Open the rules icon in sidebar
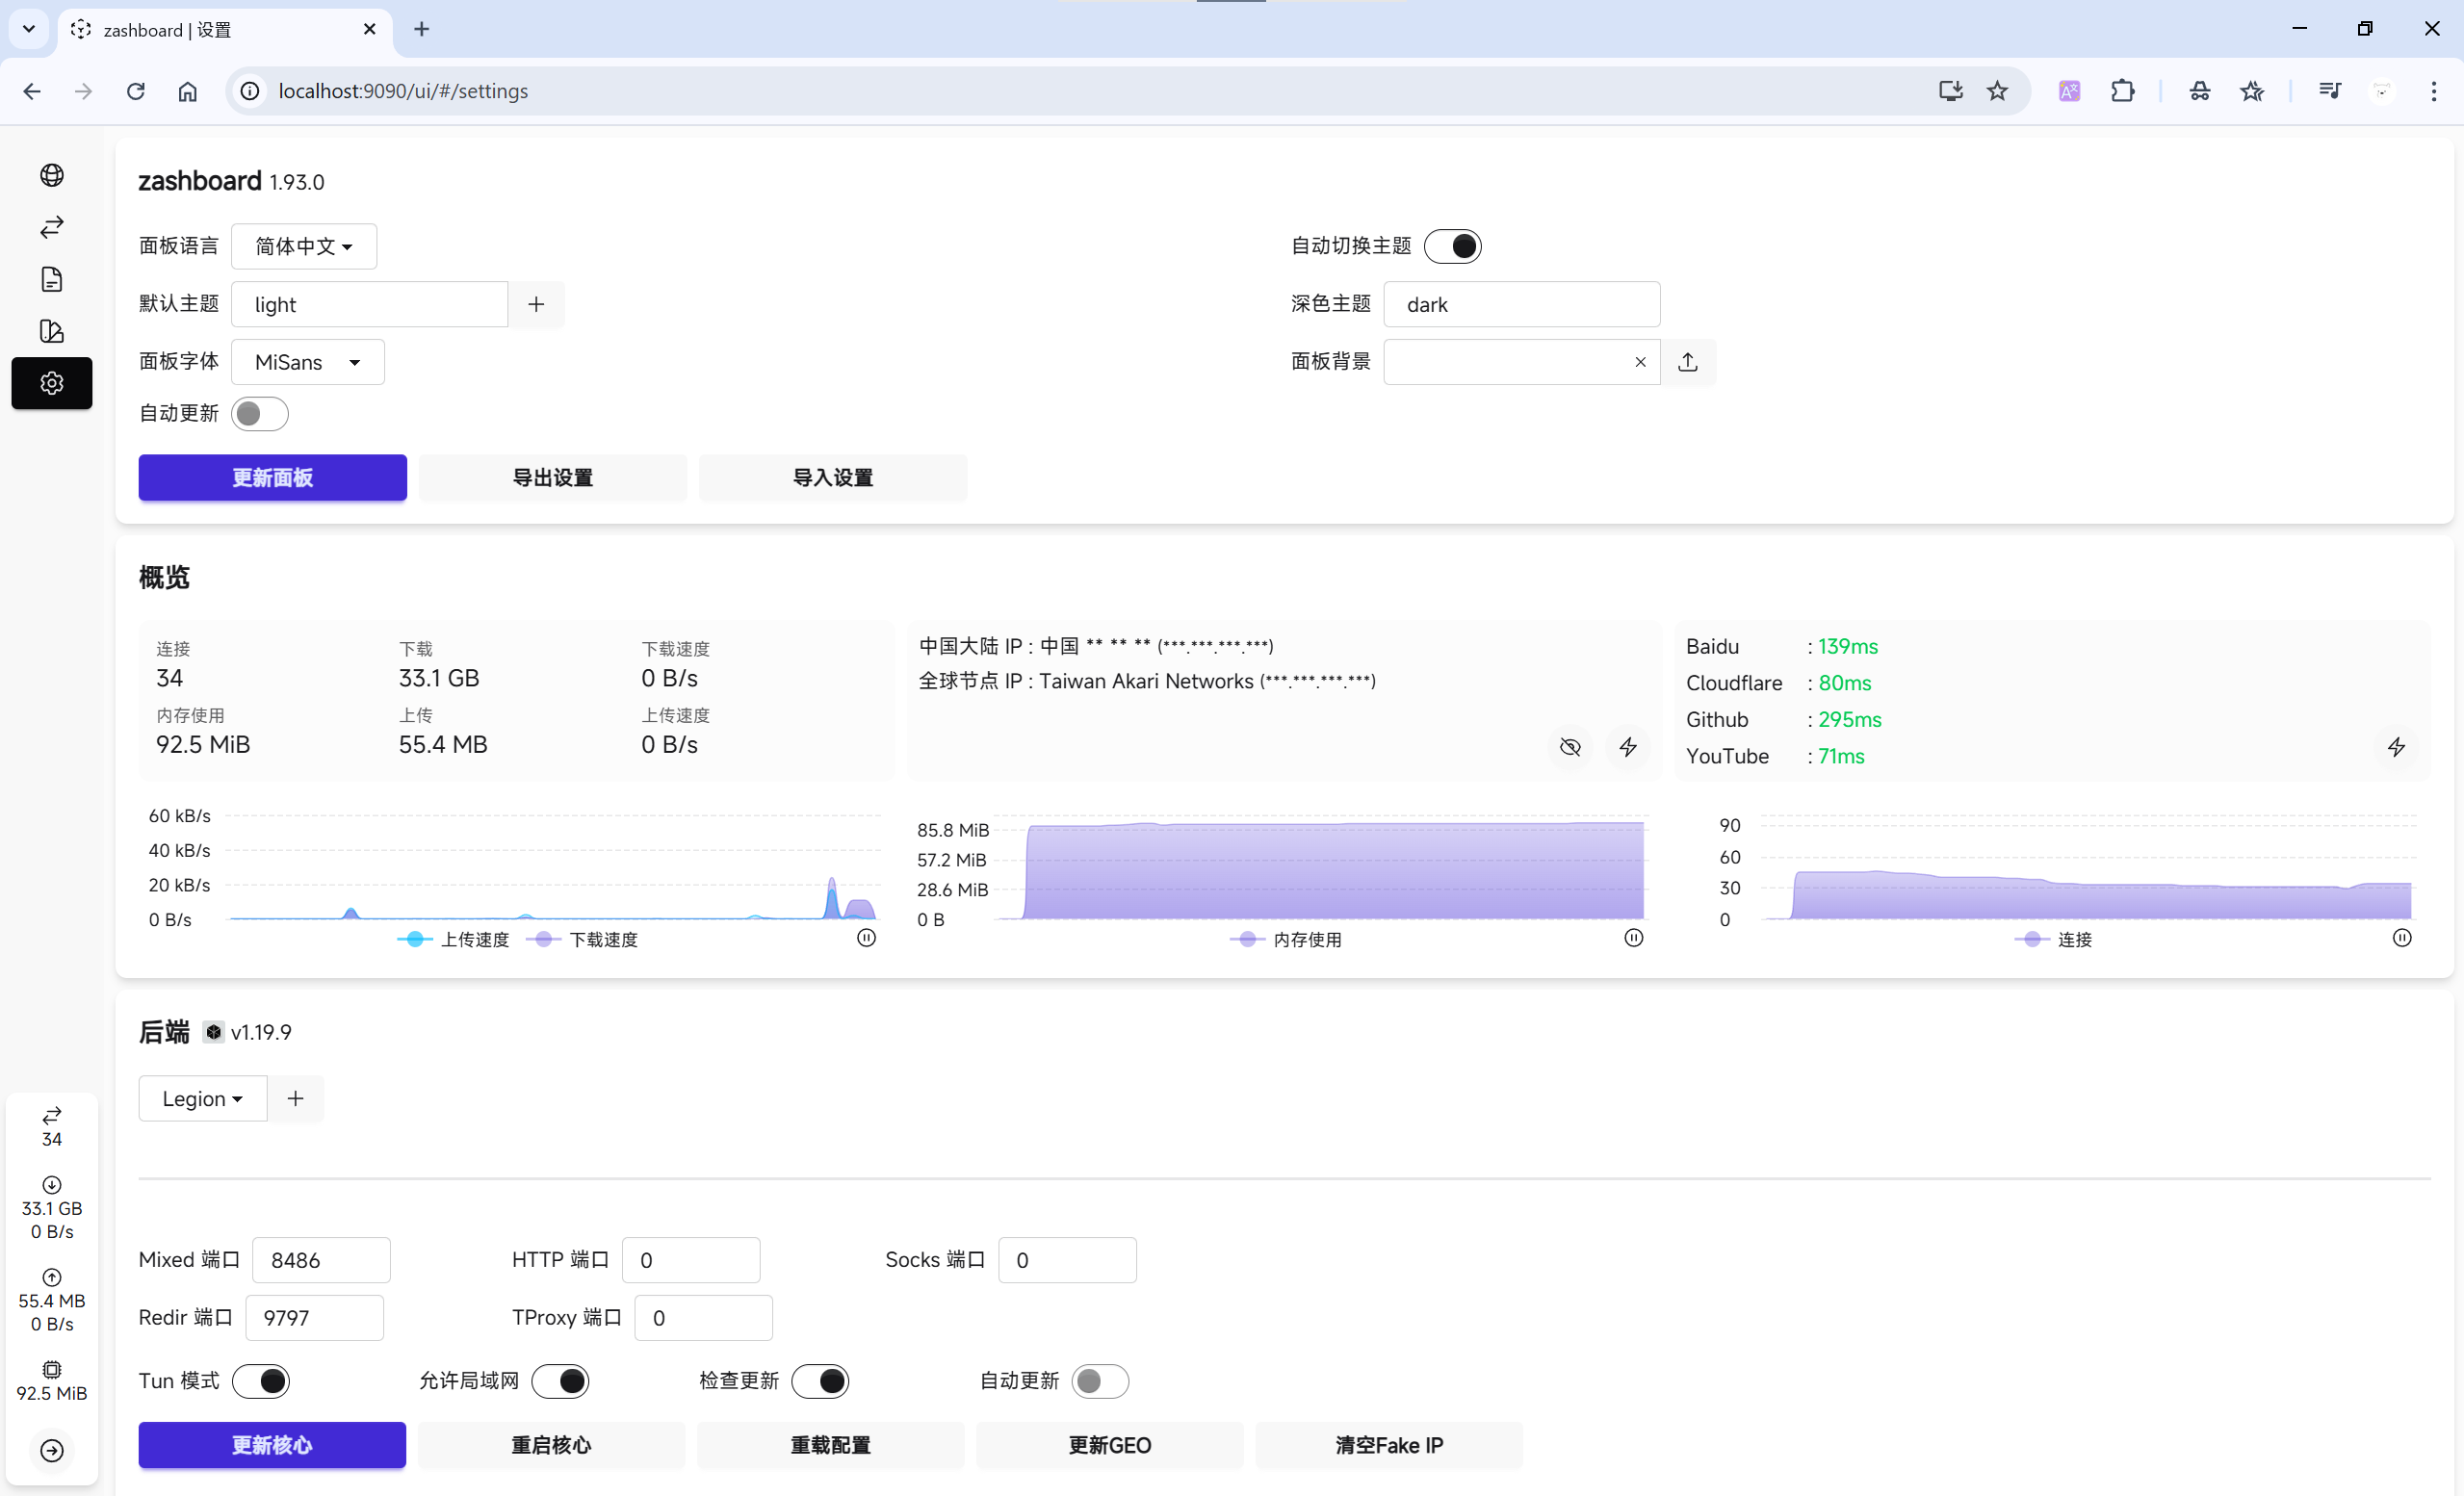Image resolution: width=2464 pixels, height=1496 pixels. [x=52, y=331]
